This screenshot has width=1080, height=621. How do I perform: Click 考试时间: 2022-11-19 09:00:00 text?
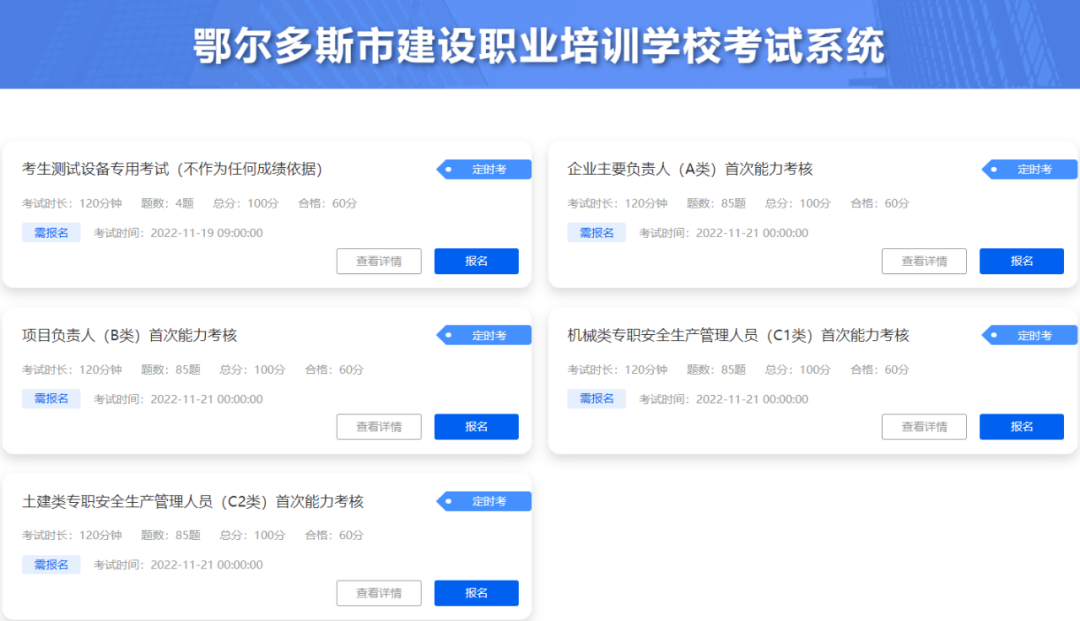178,233
